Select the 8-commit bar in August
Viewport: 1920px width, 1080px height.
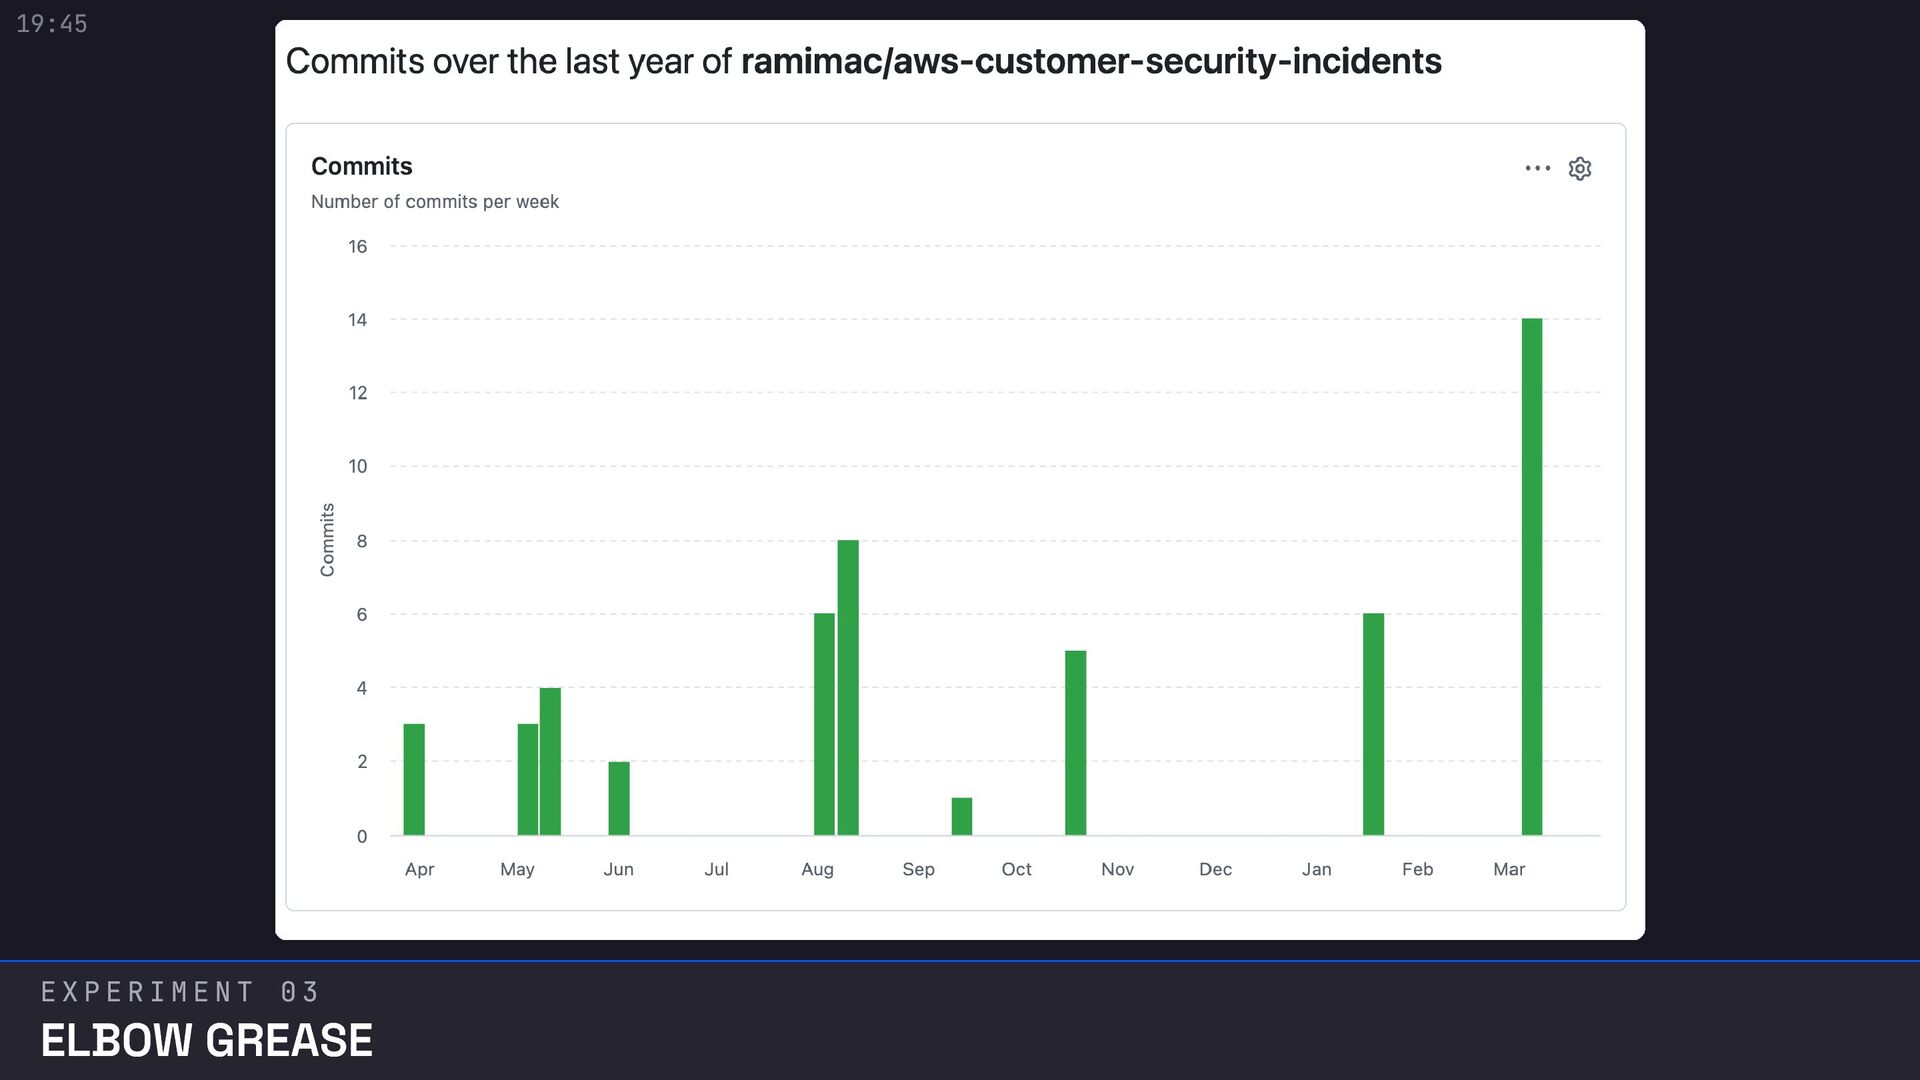(x=847, y=688)
